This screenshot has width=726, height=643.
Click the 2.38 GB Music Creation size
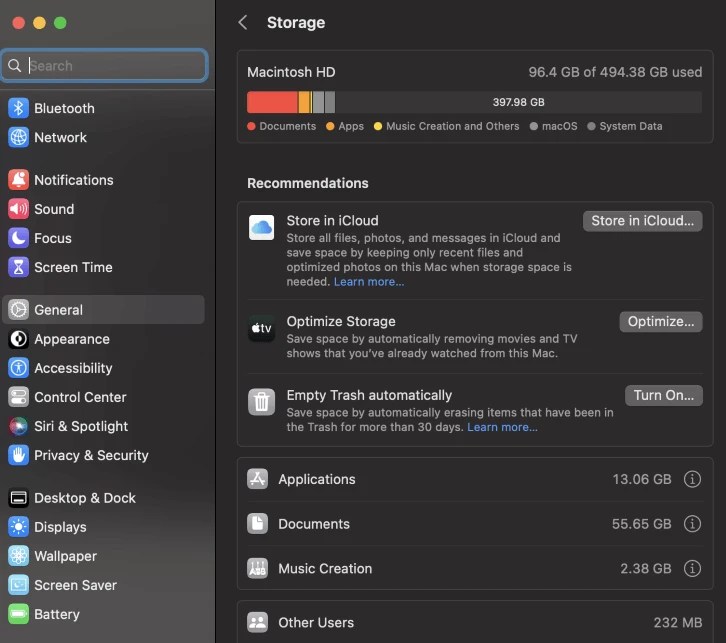pos(645,568)
